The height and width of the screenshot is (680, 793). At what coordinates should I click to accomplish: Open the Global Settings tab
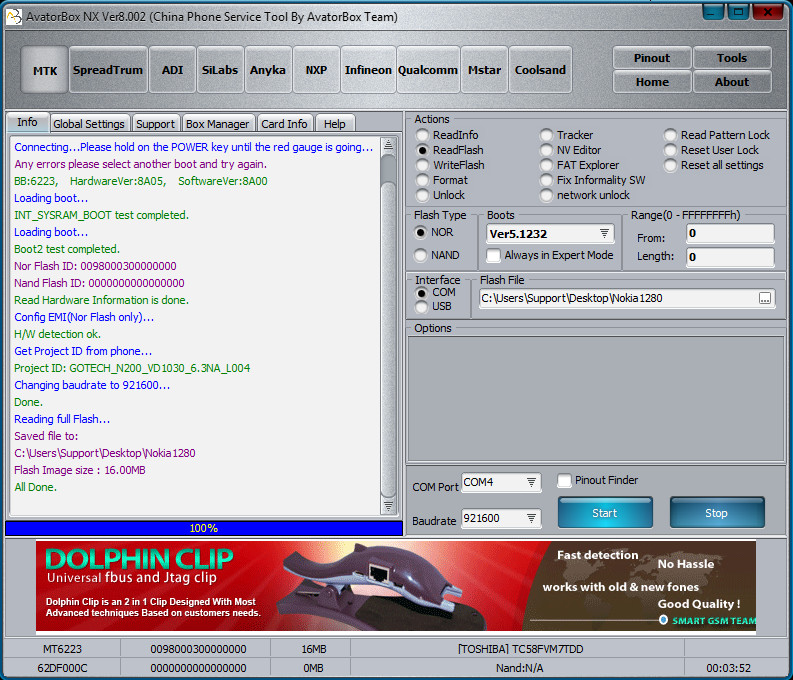coord(89,124)
